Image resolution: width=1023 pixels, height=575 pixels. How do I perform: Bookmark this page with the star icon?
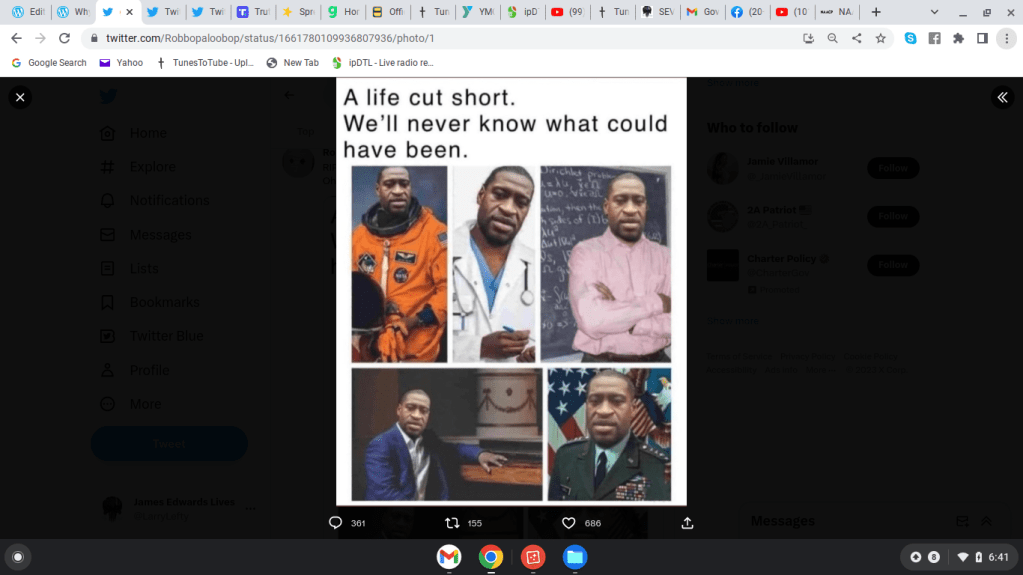881,38
